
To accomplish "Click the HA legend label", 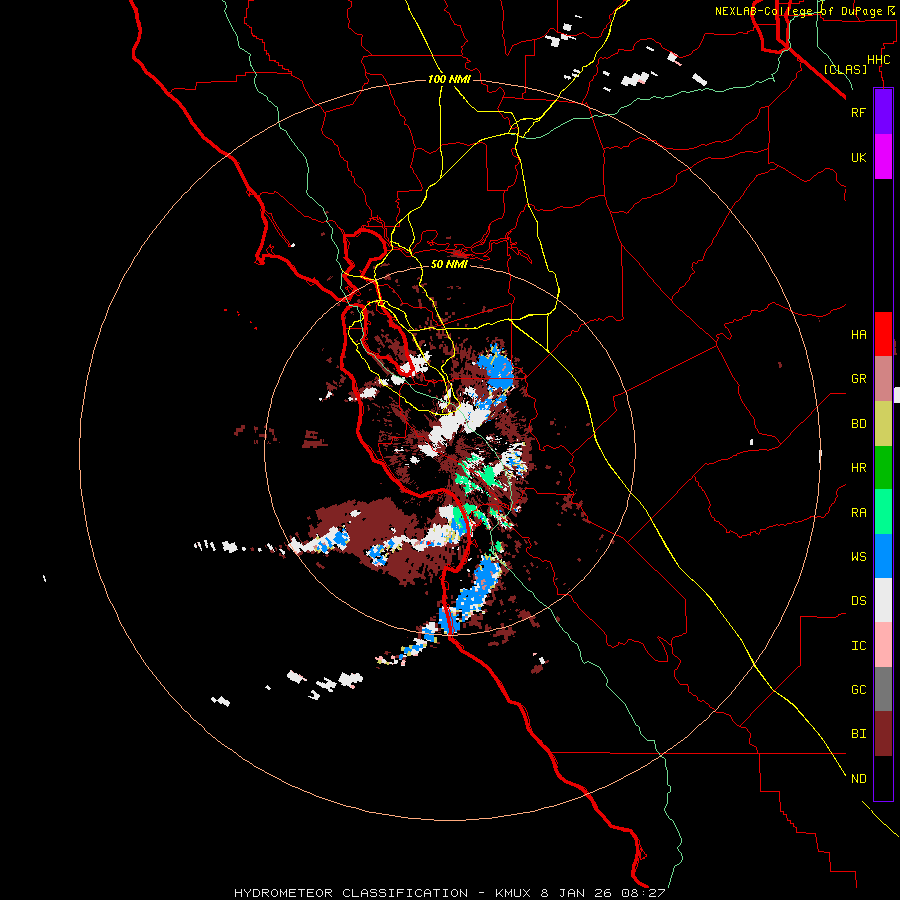I will [858, 335].
